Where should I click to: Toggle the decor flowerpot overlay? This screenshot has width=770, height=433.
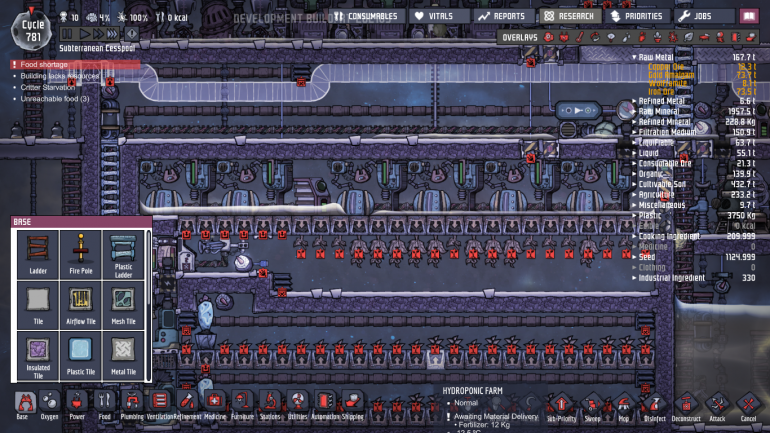(x=658, y=37)
